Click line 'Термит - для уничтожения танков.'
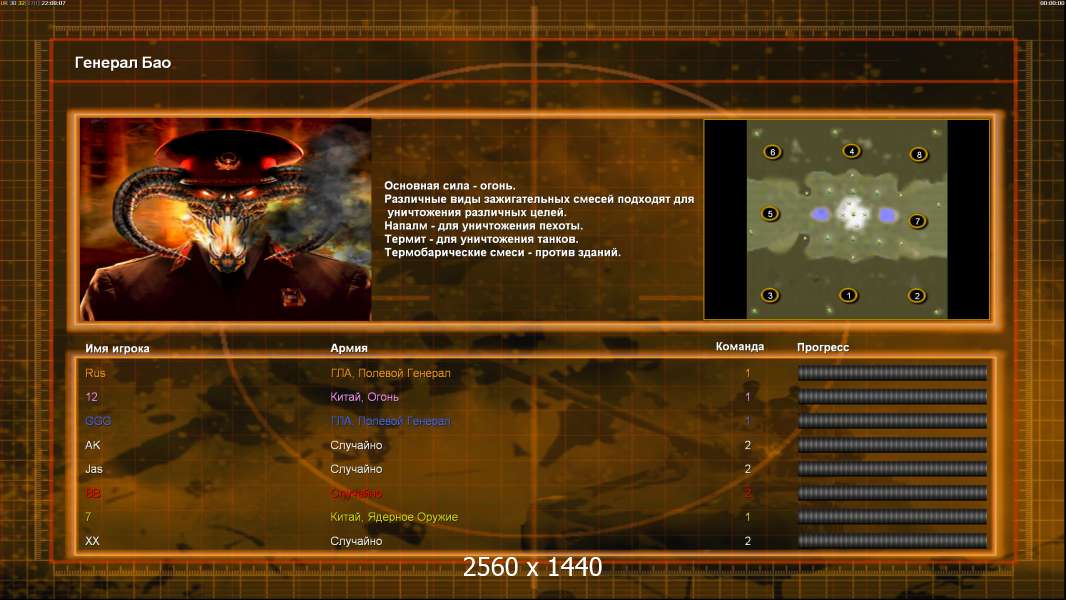 pos(481,239)
